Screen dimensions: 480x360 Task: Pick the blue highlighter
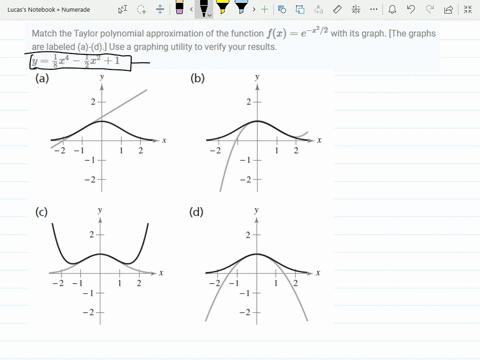pyautogui.click(x=241, y=7)
